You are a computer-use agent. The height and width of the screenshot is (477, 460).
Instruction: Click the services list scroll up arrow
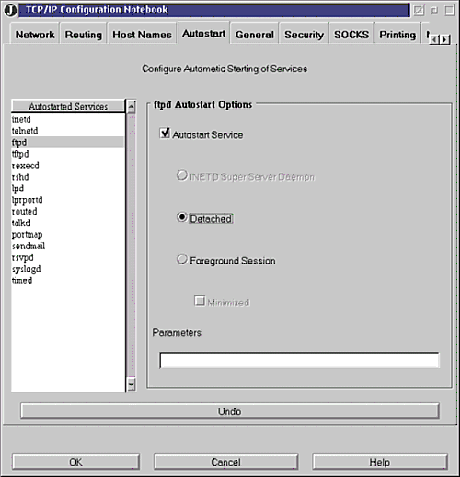[x=131, y=107]
